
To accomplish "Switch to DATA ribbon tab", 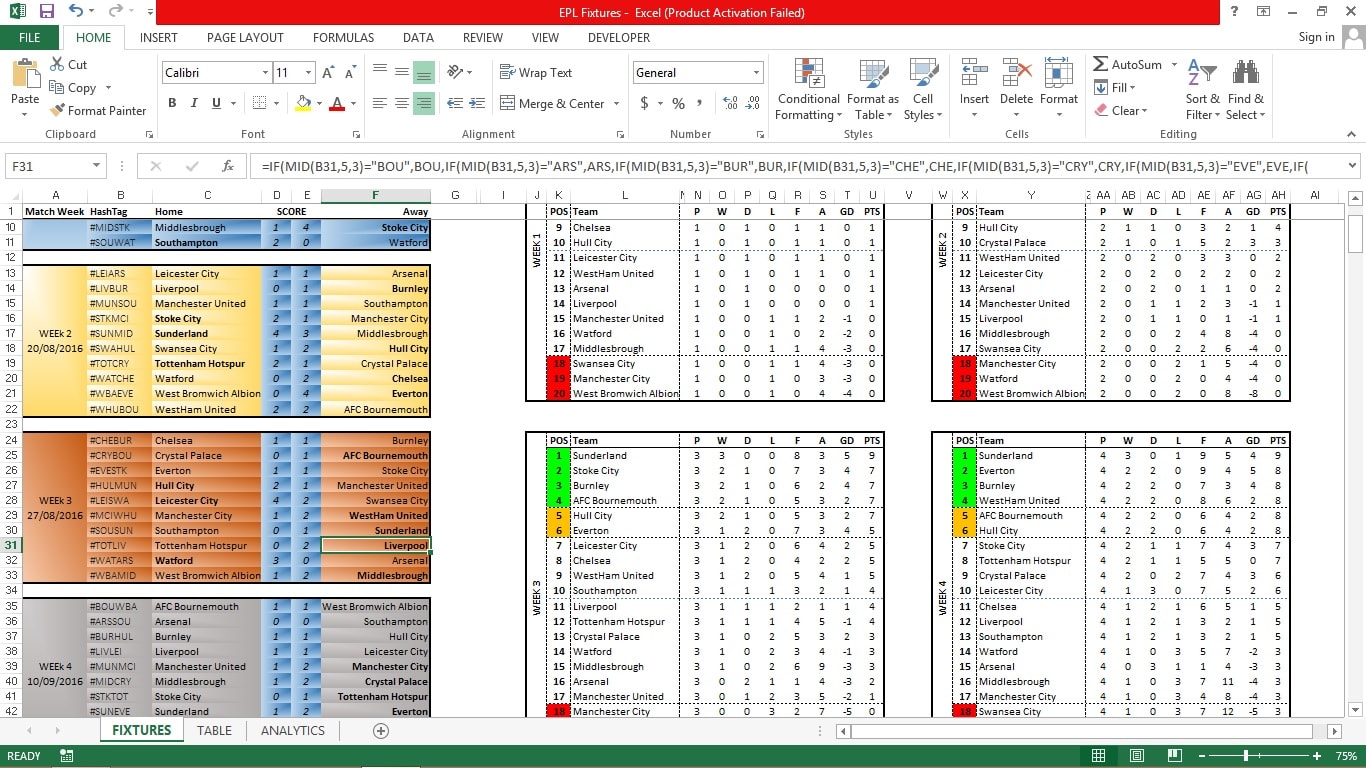I will pos(418,37).
